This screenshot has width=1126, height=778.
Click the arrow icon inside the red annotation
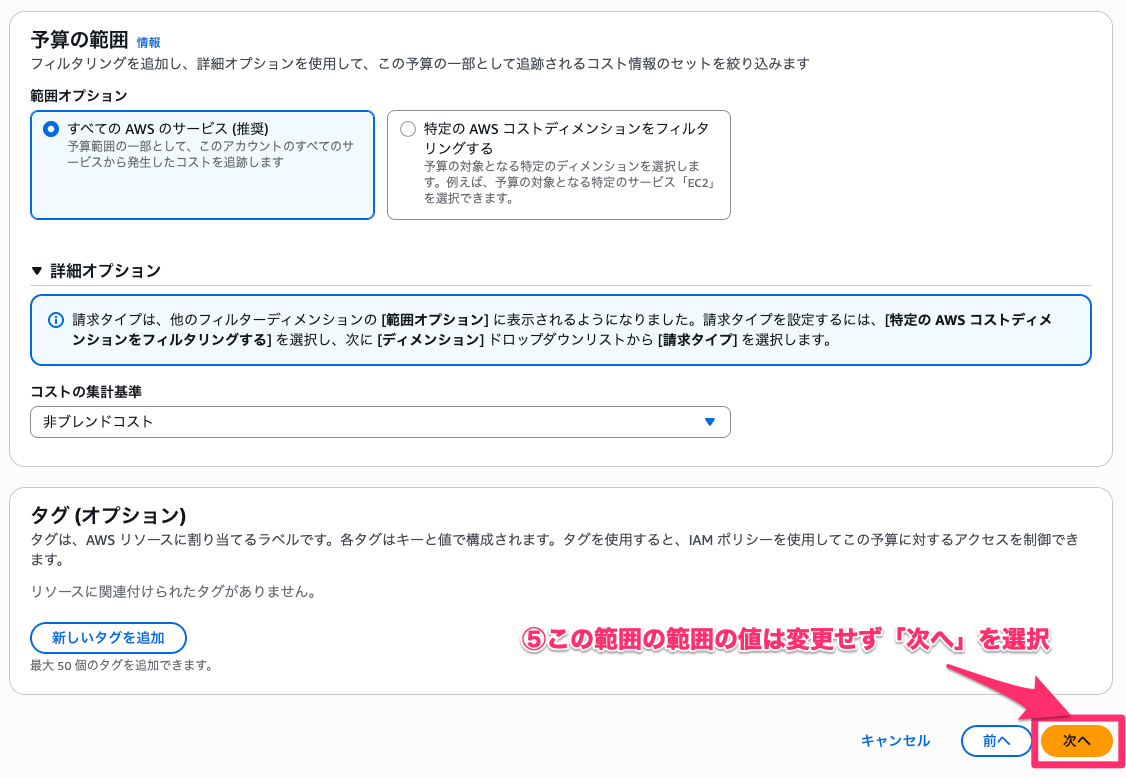pos(1010,690)
